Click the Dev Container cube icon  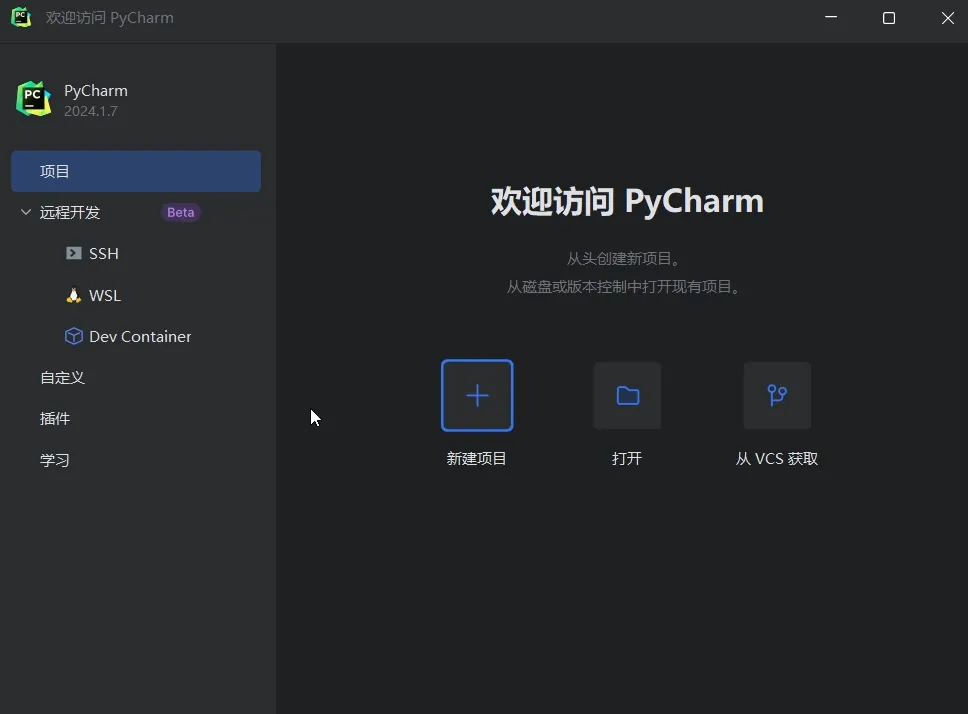[73, 336]
